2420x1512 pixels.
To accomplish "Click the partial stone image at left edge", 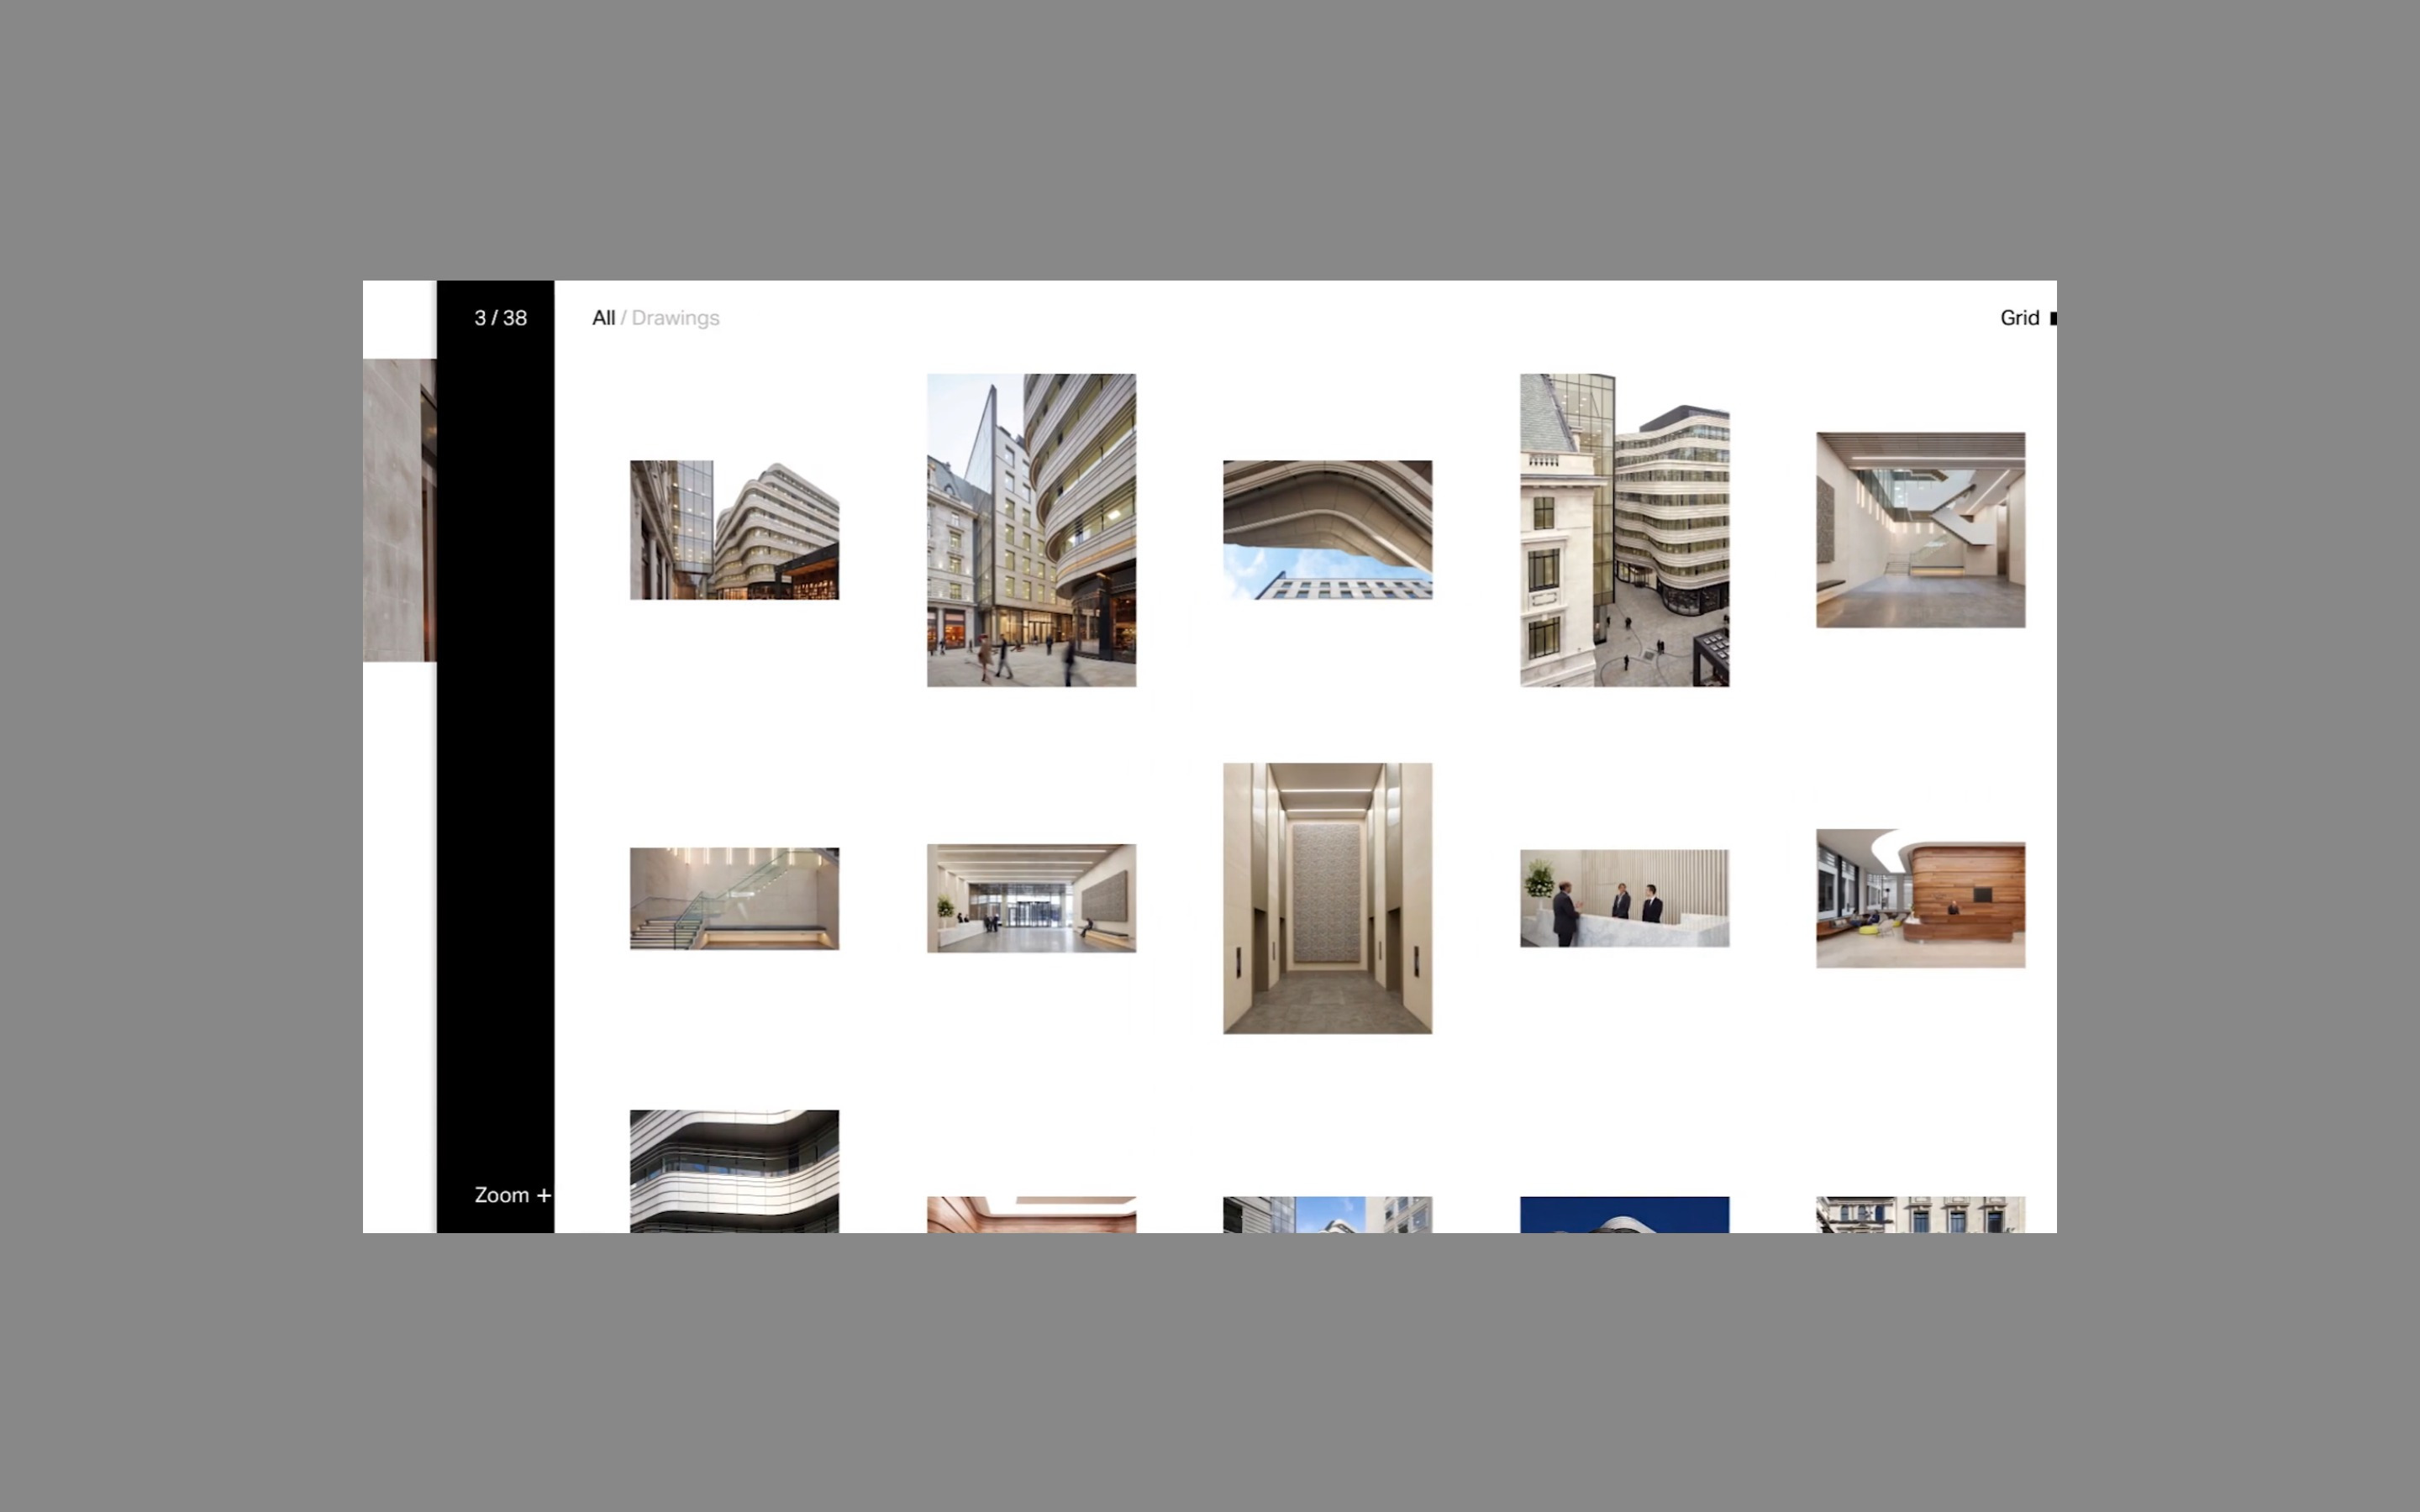I will [399, 510].
